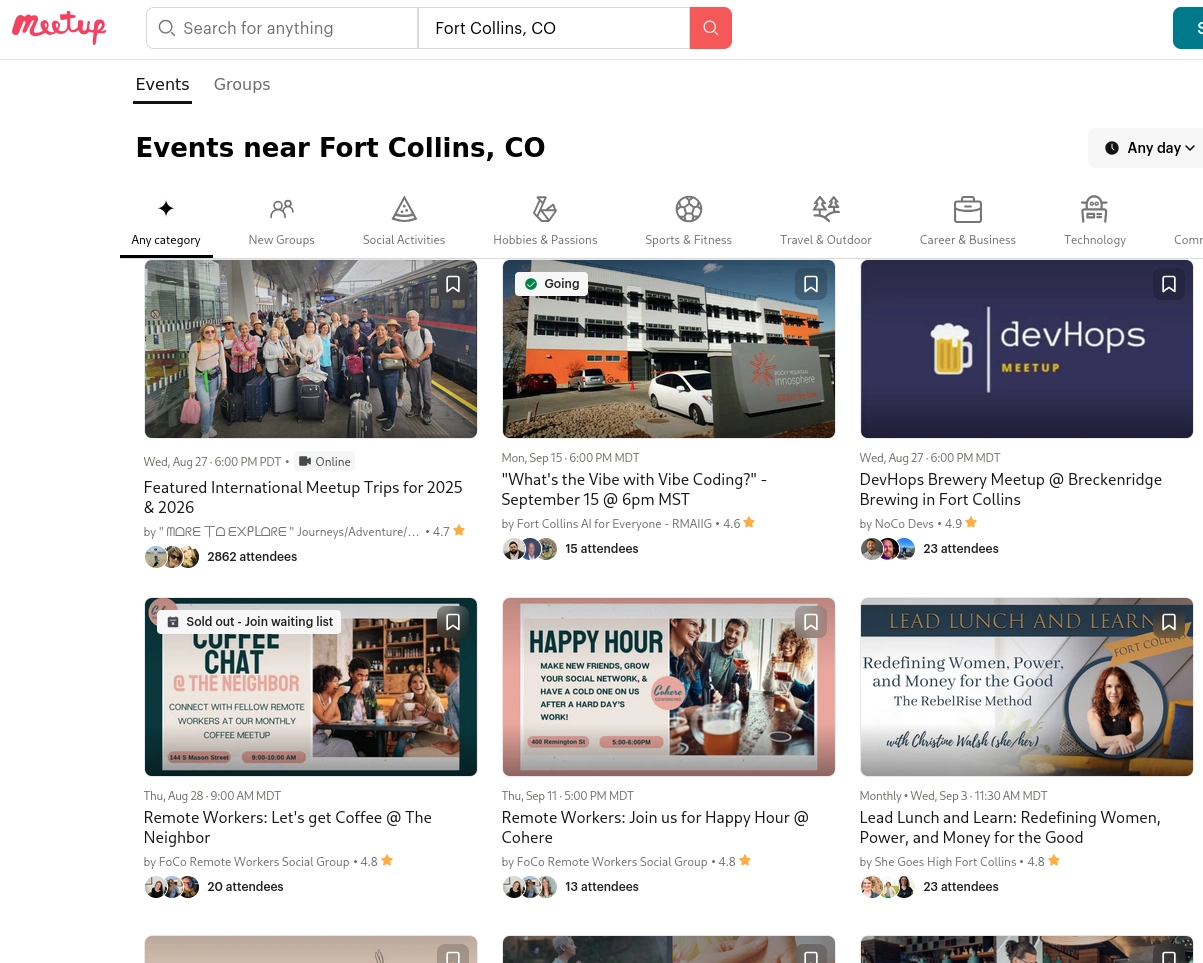The width and height of the screenshot is (1203, 963).
Task: Select the New Groups people icon
Action: point(282,208)
